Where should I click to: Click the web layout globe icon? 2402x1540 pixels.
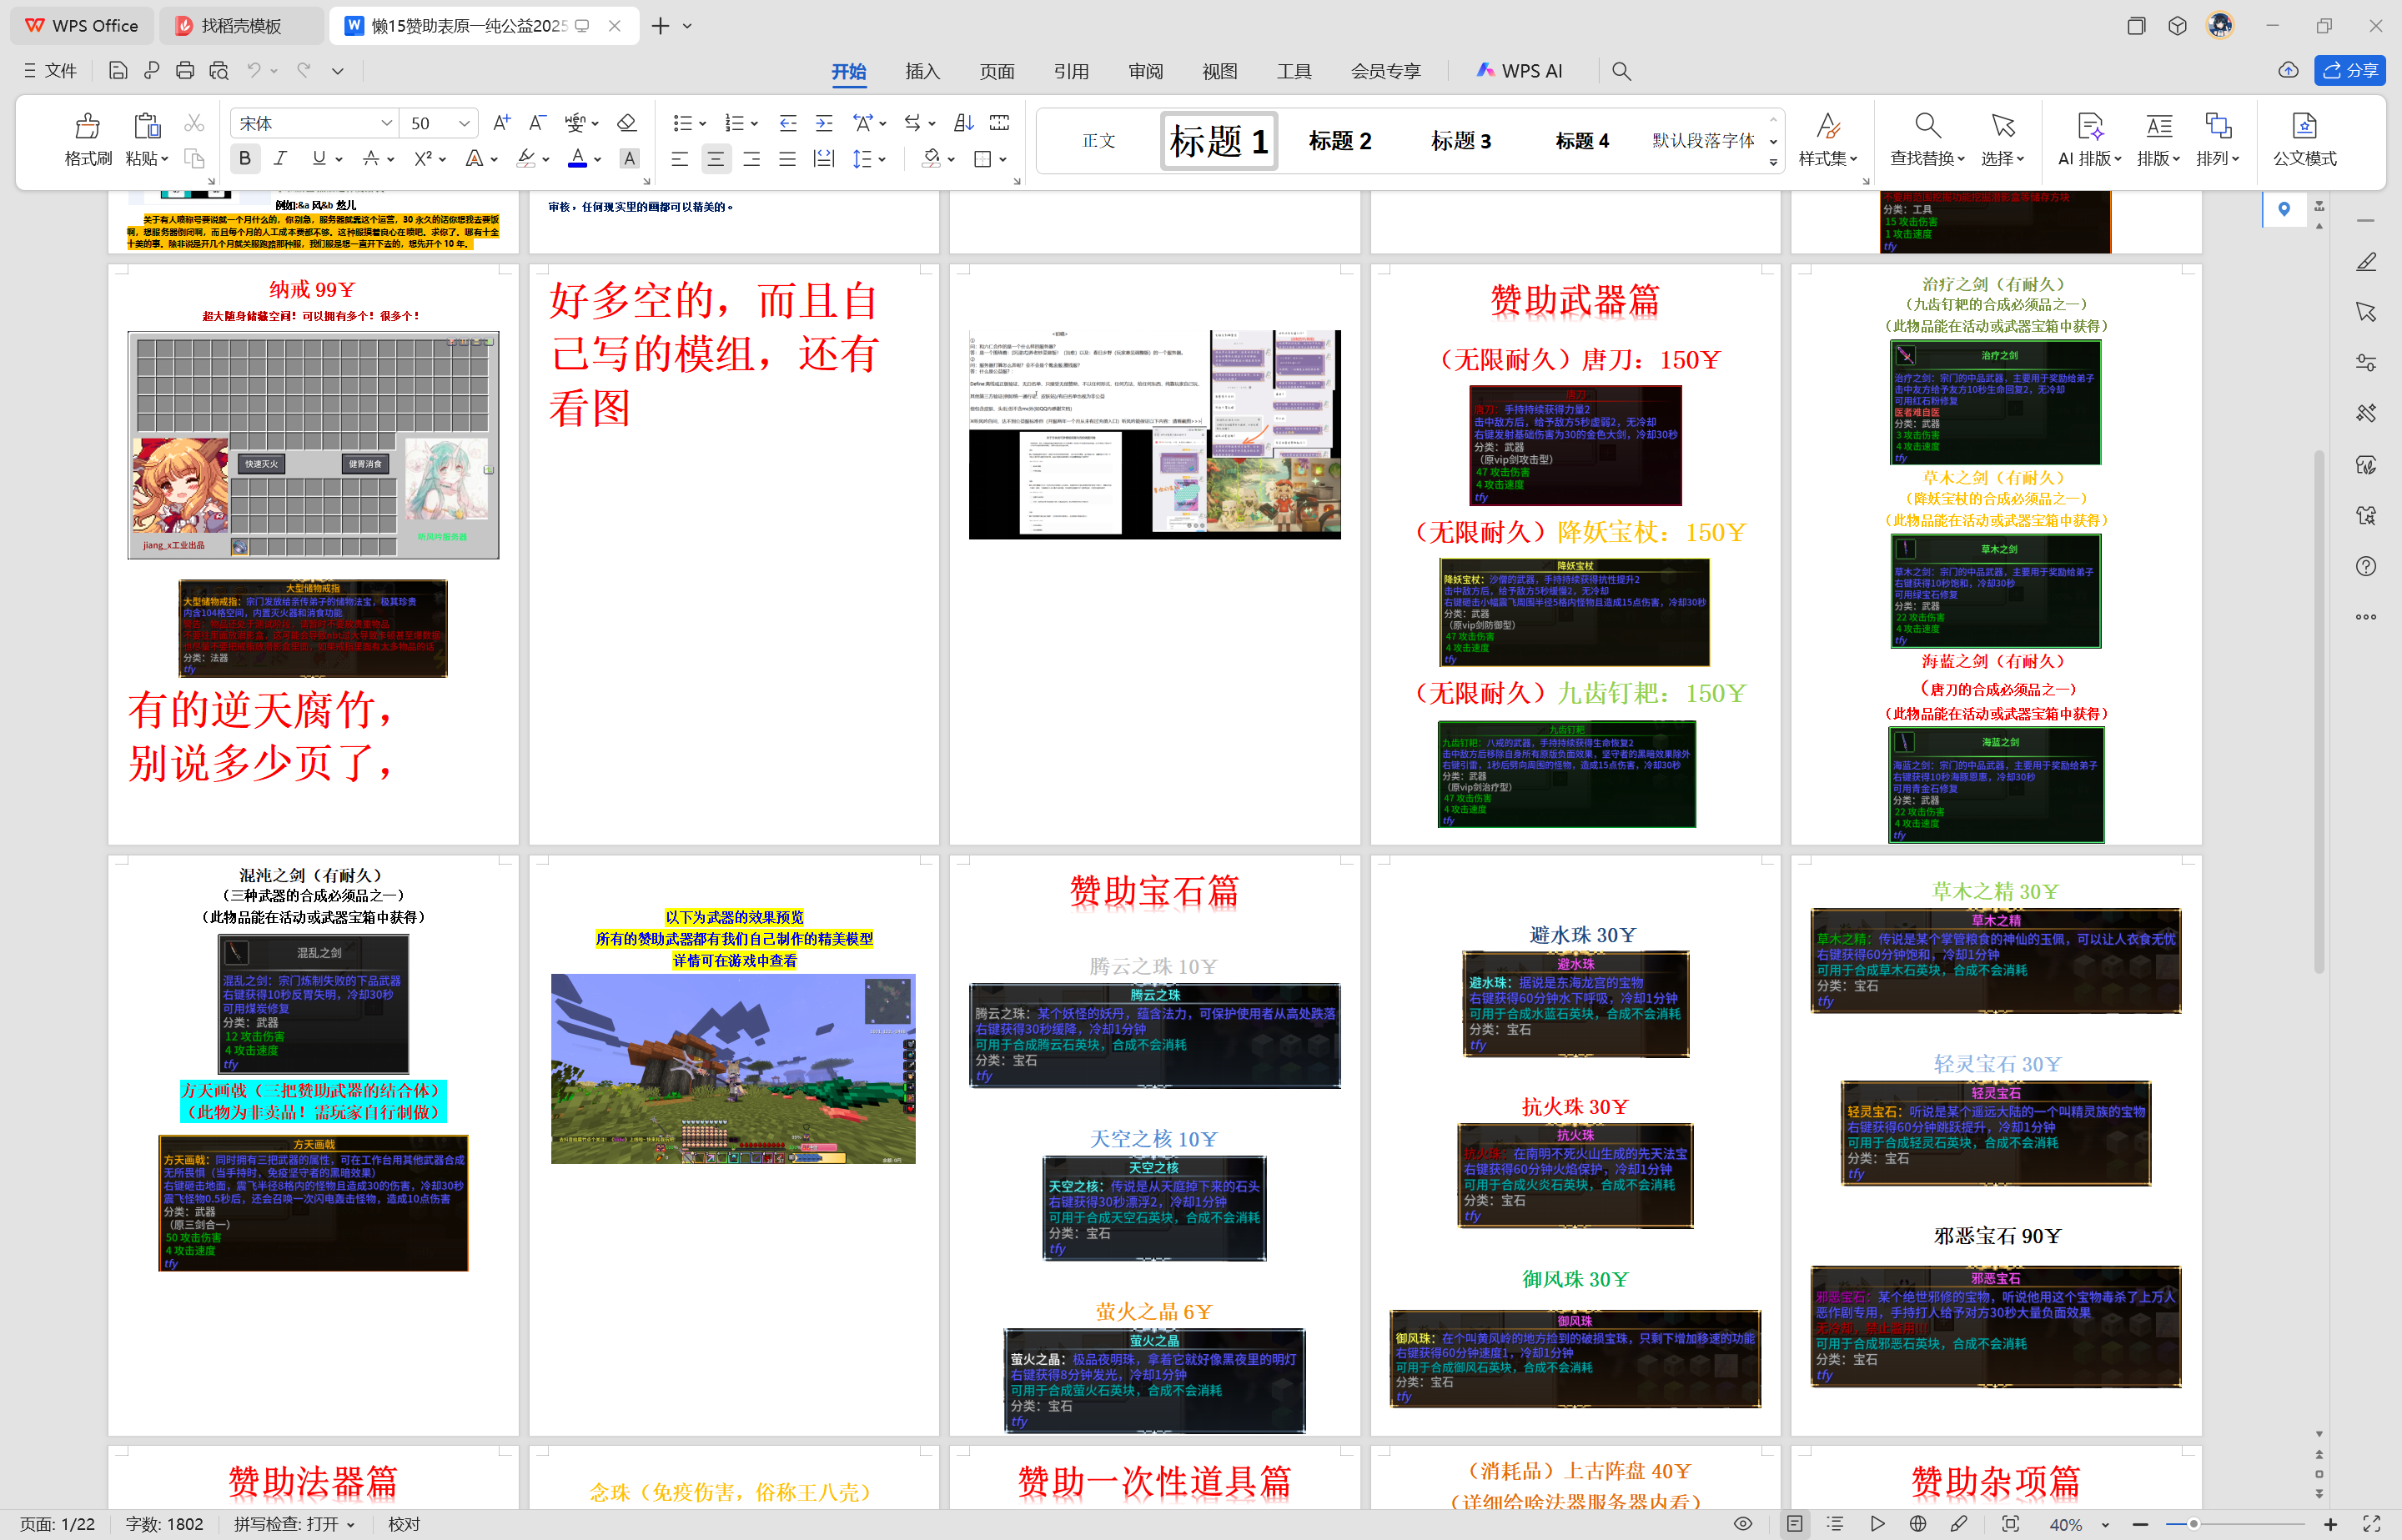point(1917,1524)
